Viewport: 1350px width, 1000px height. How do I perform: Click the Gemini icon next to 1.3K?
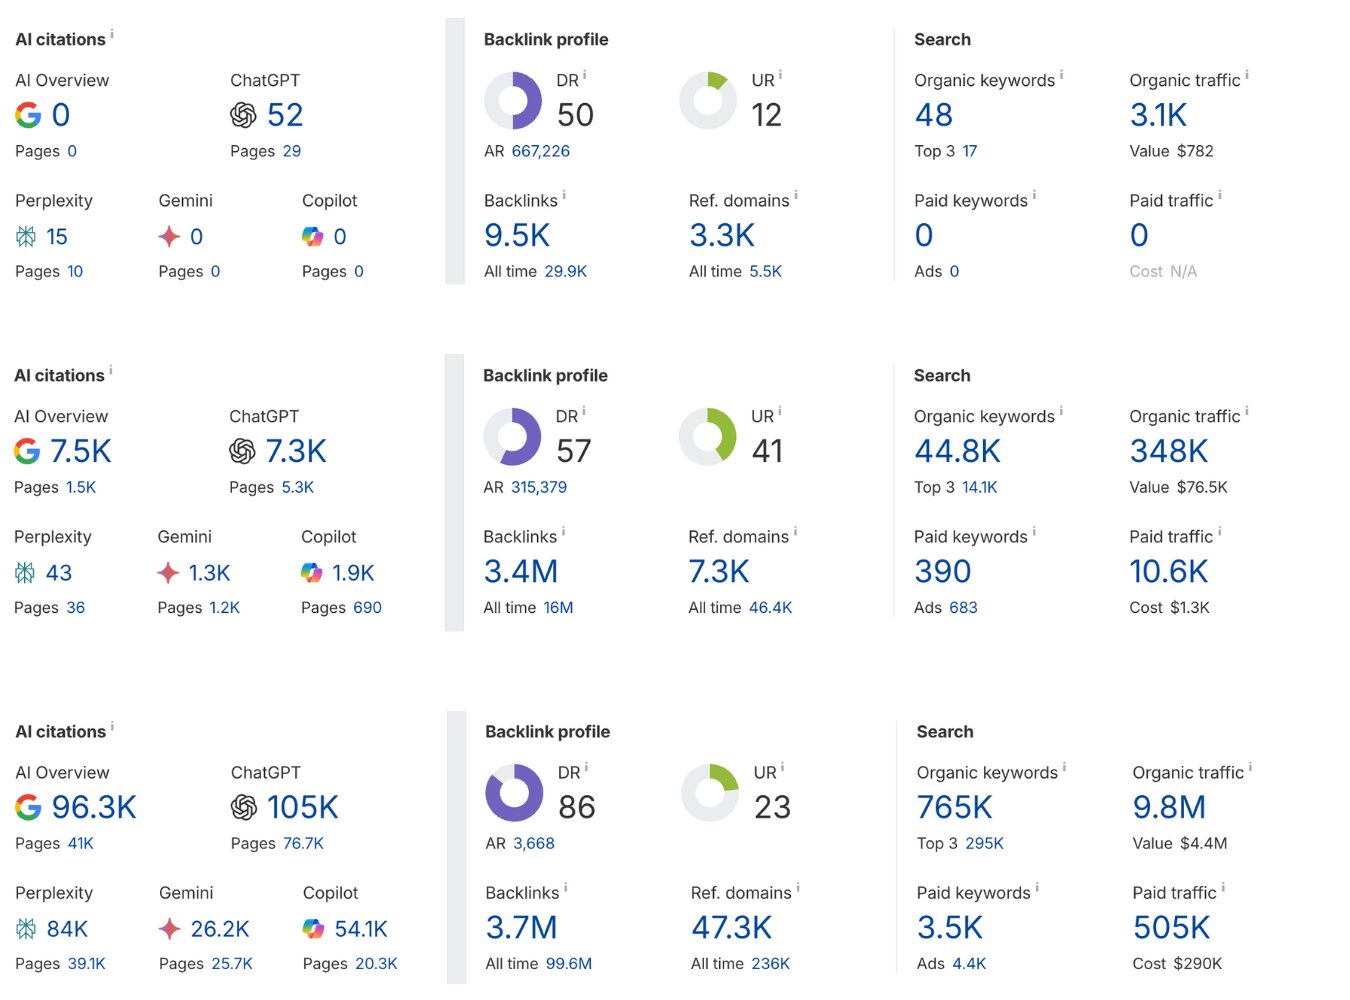click(x=169, y=573)
